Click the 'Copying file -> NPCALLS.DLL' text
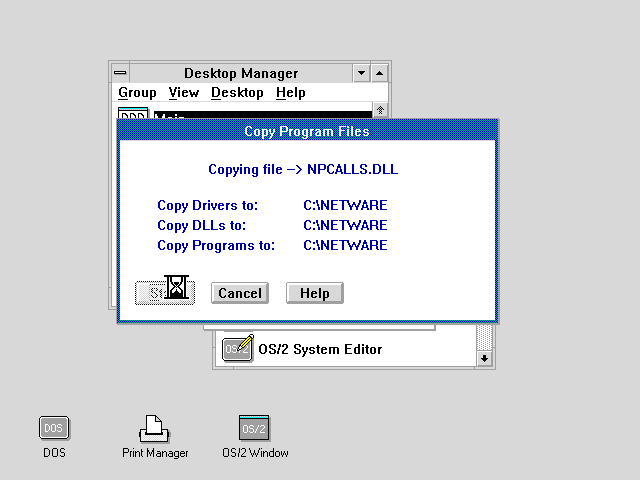This screenshot has width=640, height=480. pos(303,169)
